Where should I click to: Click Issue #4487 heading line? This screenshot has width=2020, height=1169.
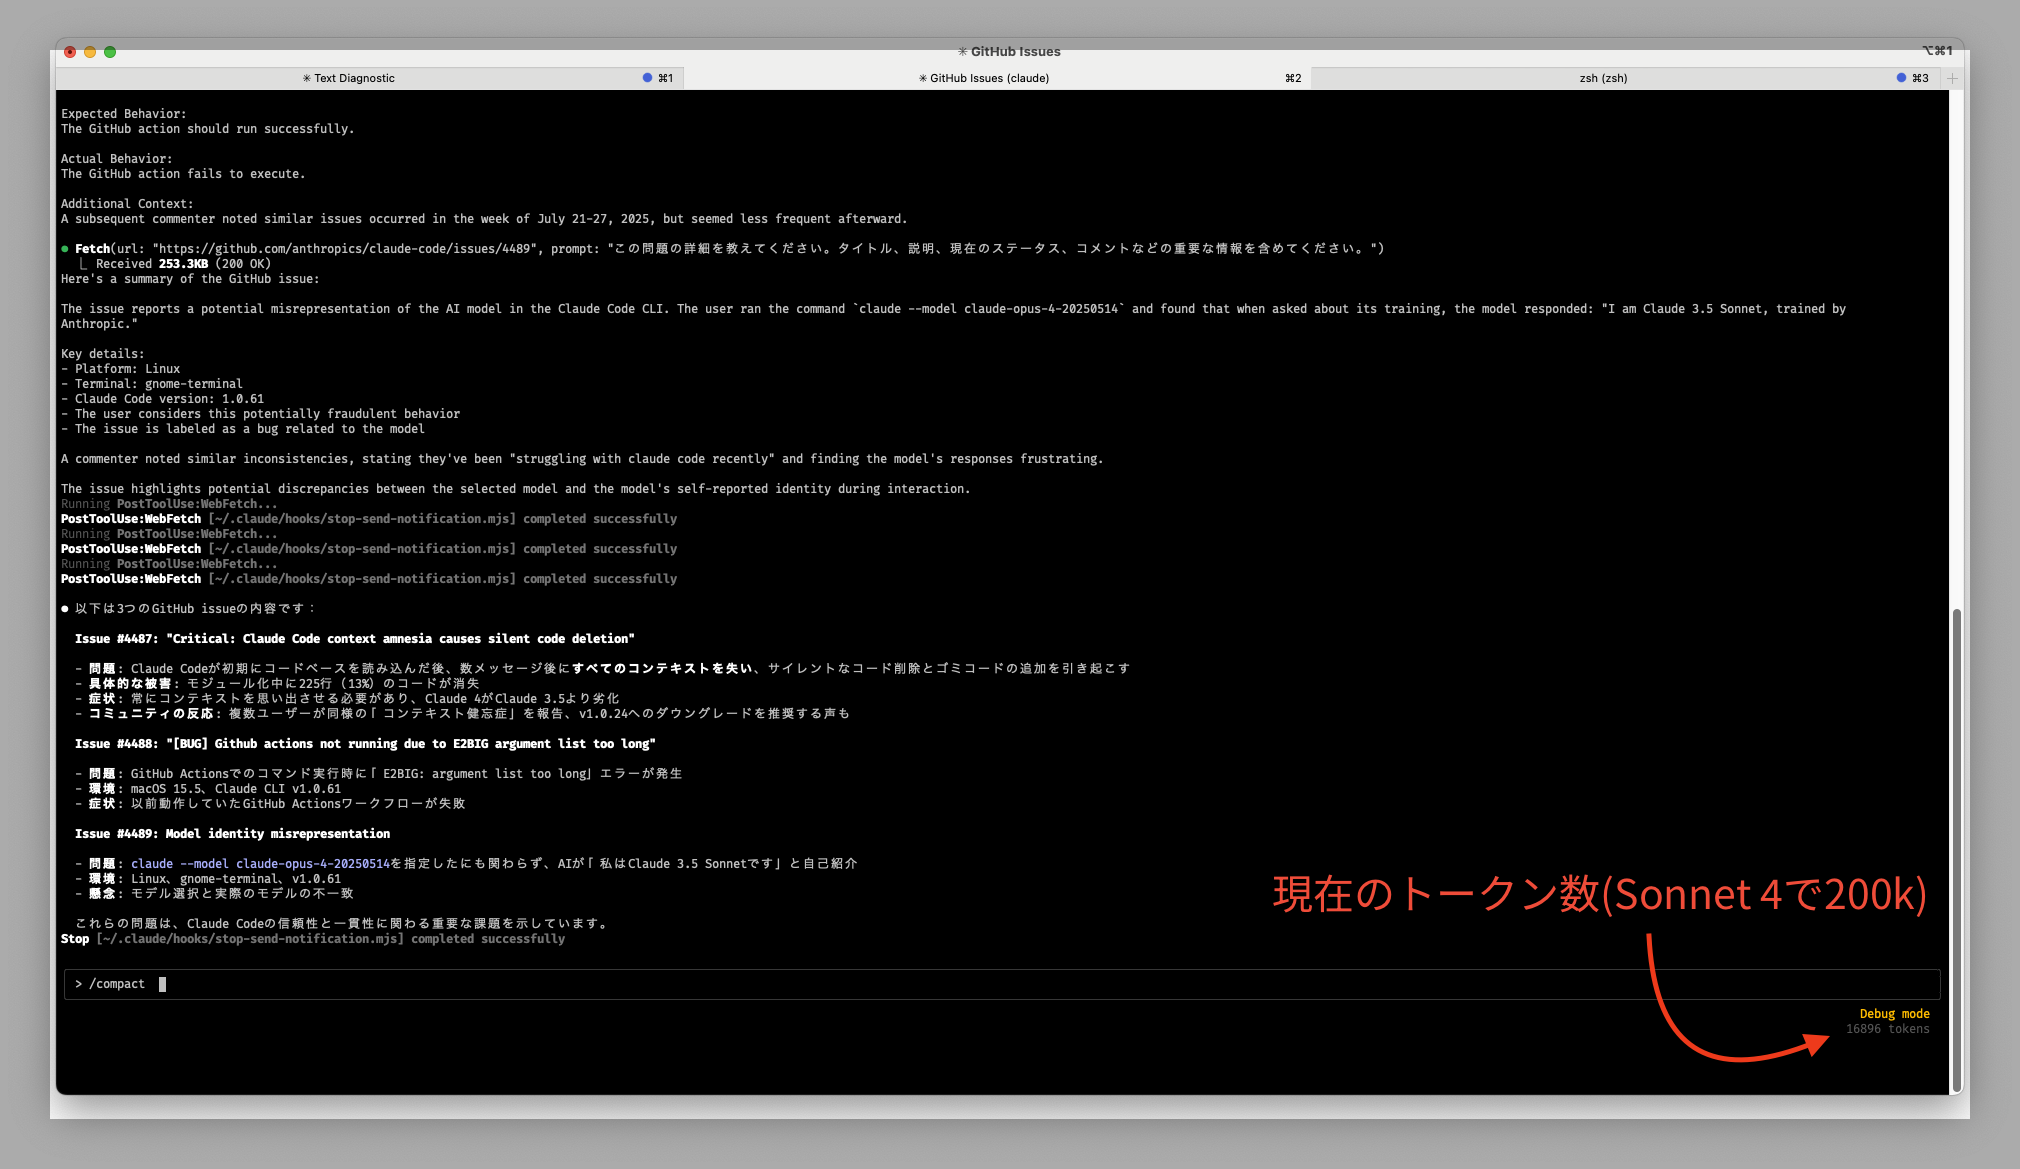tap(354, 639)
